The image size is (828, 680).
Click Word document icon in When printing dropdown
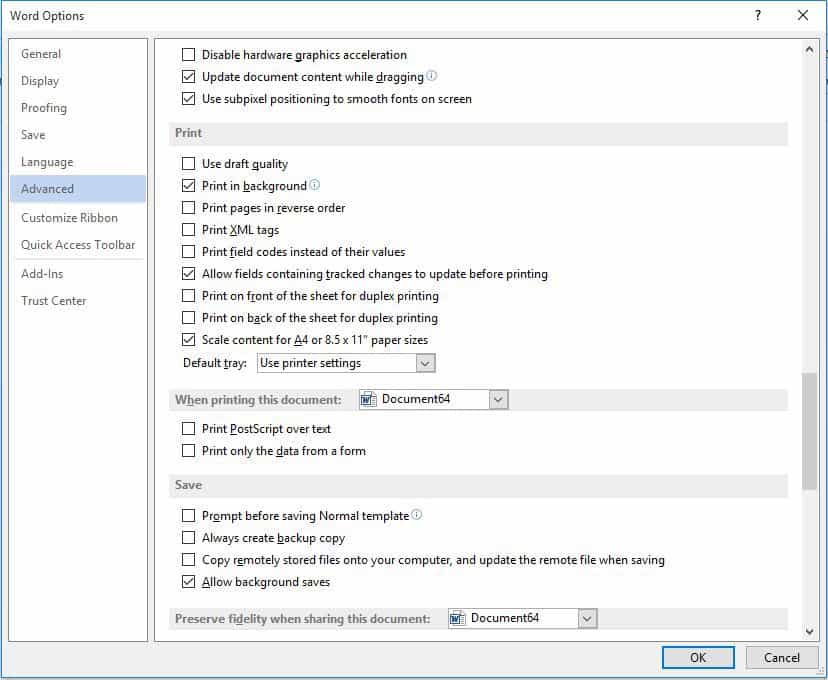click(x=368, y=400)
